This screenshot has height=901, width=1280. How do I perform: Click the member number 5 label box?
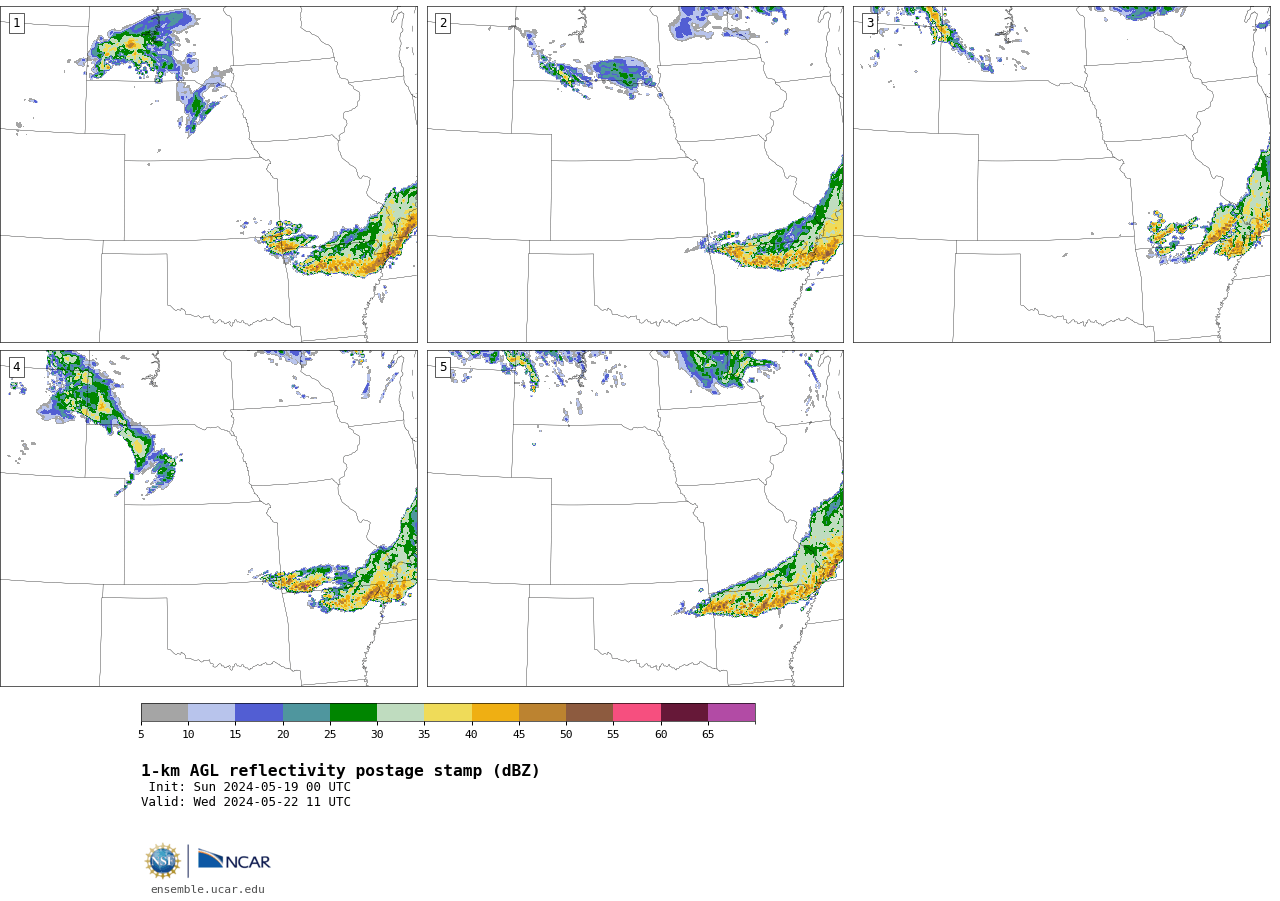pyautogui.click(x=443, y=367)
